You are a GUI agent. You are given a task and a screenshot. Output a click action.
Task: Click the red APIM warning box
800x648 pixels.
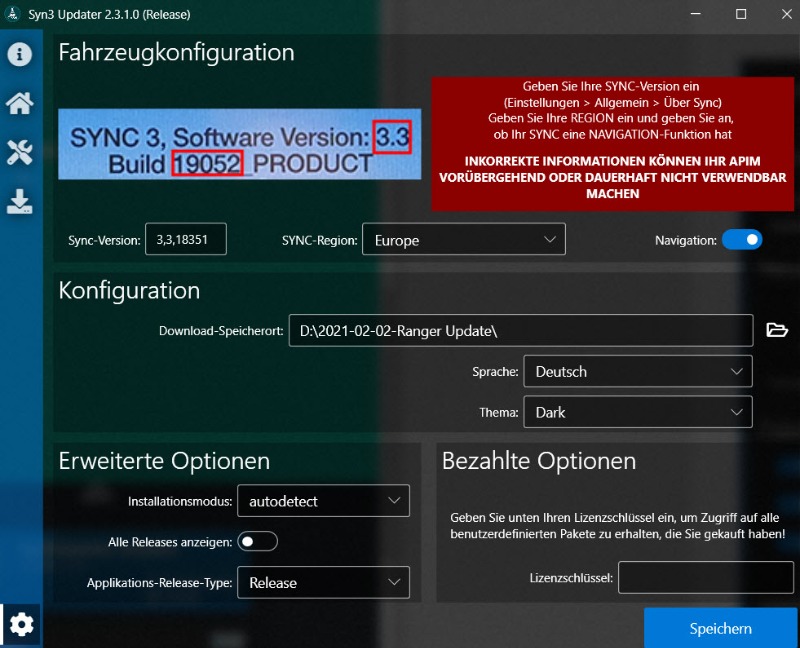[612, 144]
